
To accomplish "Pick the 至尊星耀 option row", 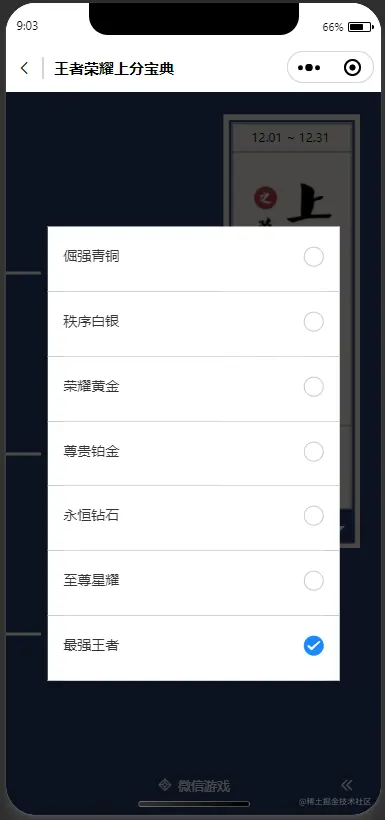I will tap(194, 582).
